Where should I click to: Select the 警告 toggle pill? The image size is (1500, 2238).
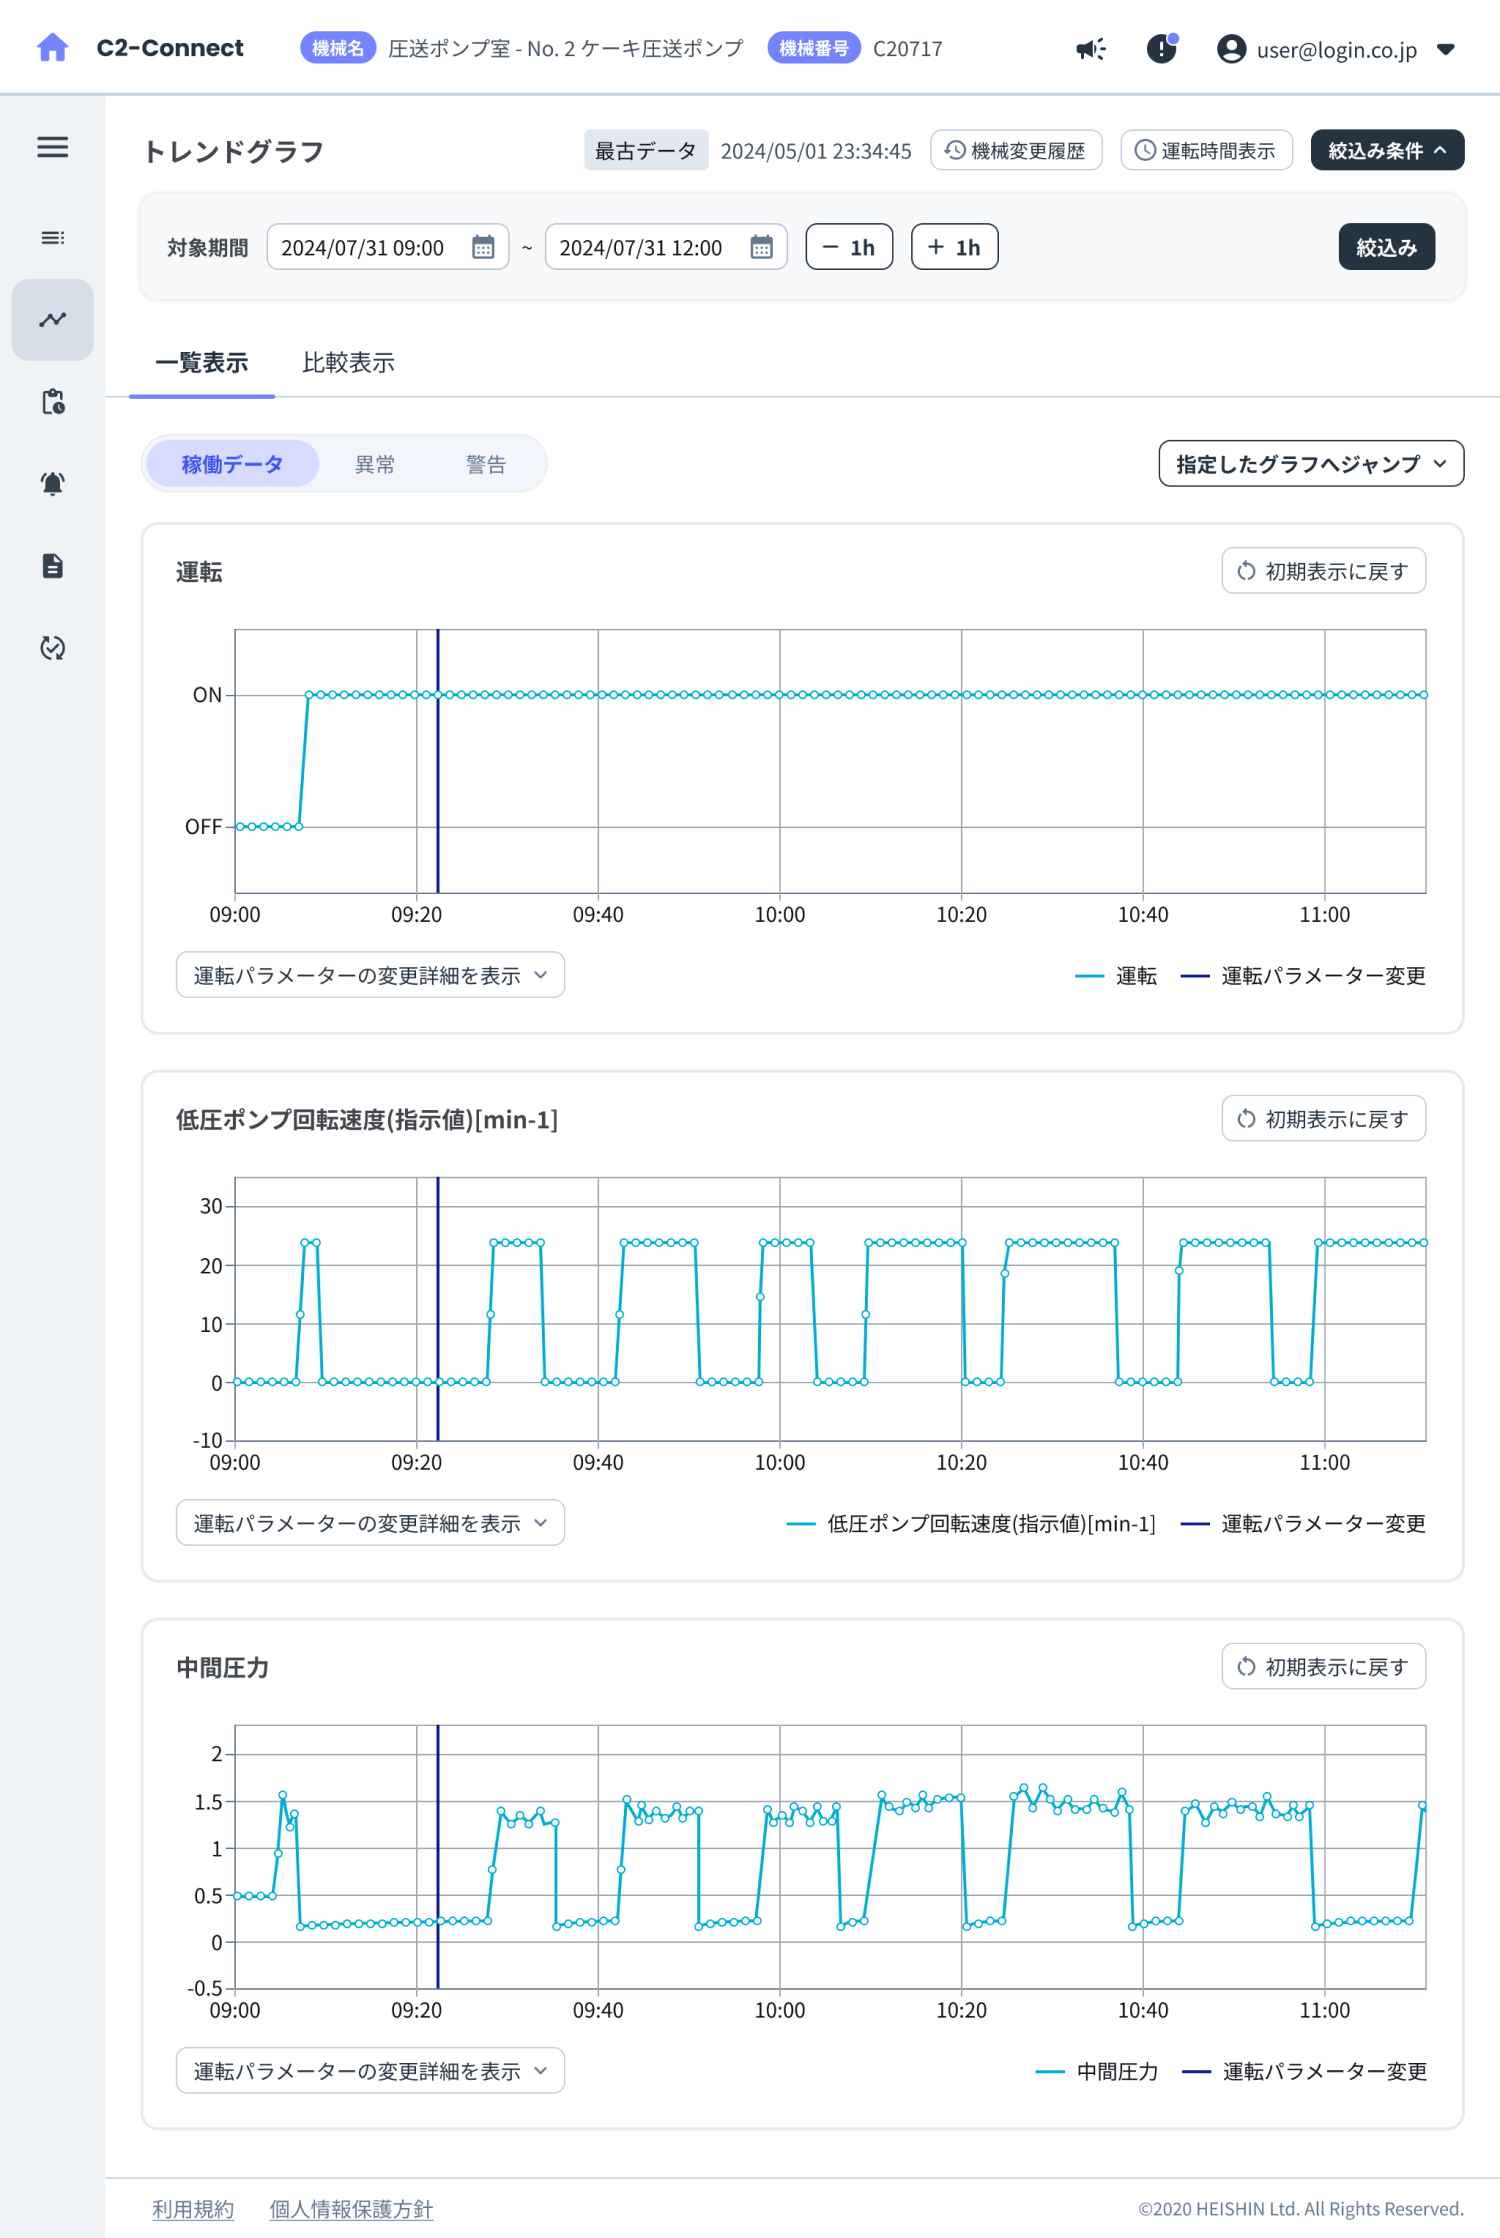(x=486, y=464)
